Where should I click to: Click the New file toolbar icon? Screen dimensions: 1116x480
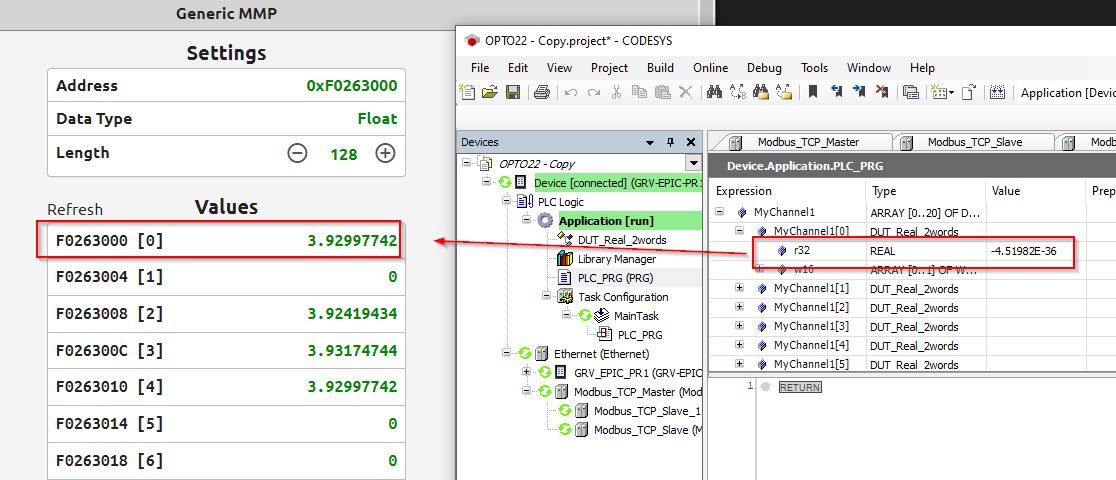tap(467, 92)
